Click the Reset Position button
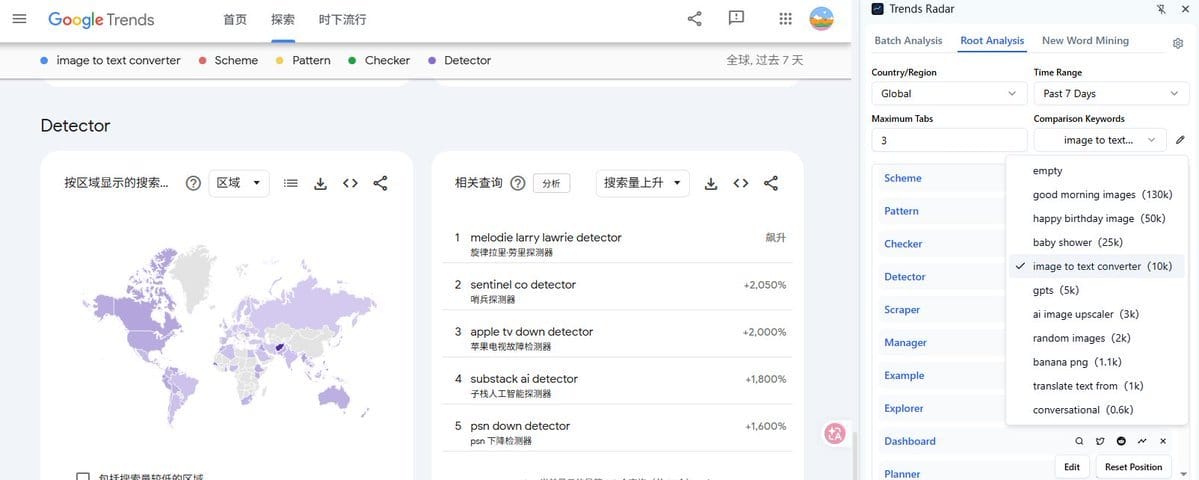The image size is (1199, 480). click(x=1133, y=466)
